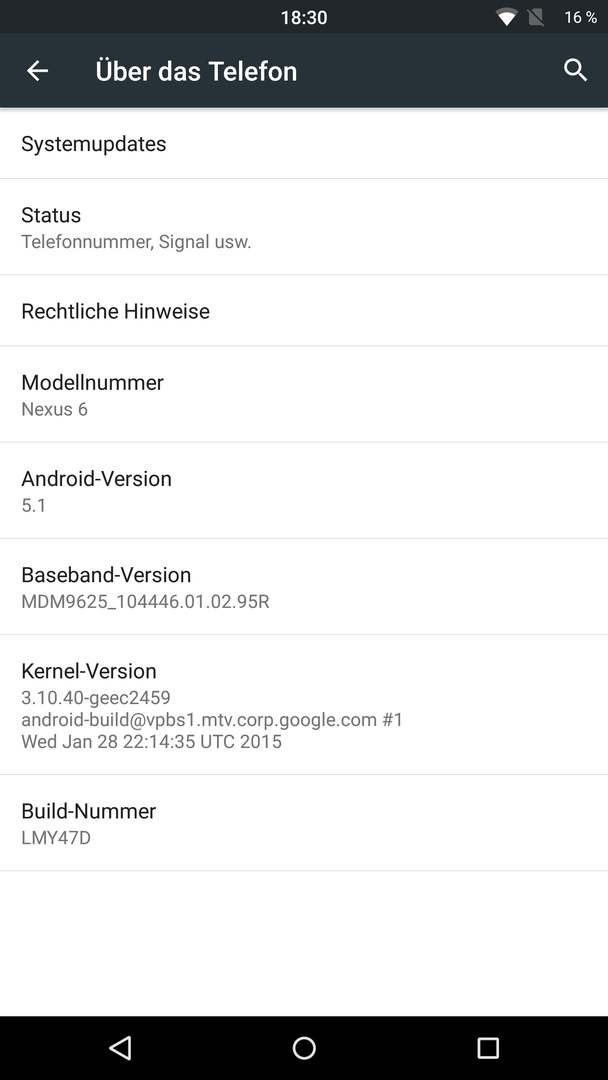Tap the no-SIM status icon
The image size is (608, 1080).
coord(536,17)
